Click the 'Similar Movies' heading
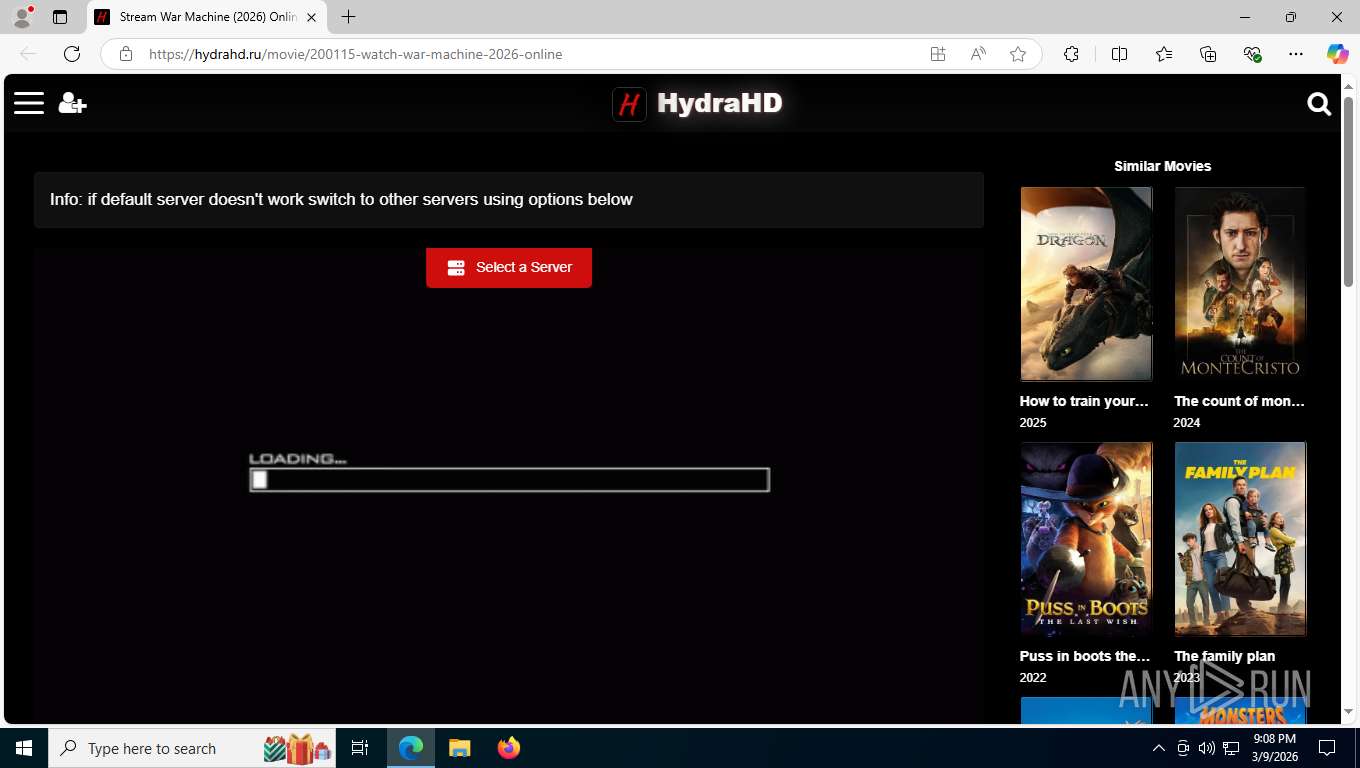The width and height of the screenshot is (1360, 768). click(x=1162, y=166)
